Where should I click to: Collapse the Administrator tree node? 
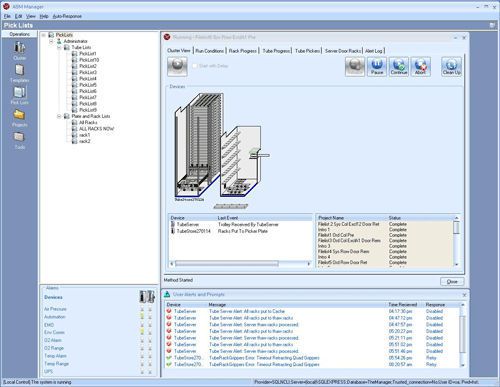[x=51, y=41]
